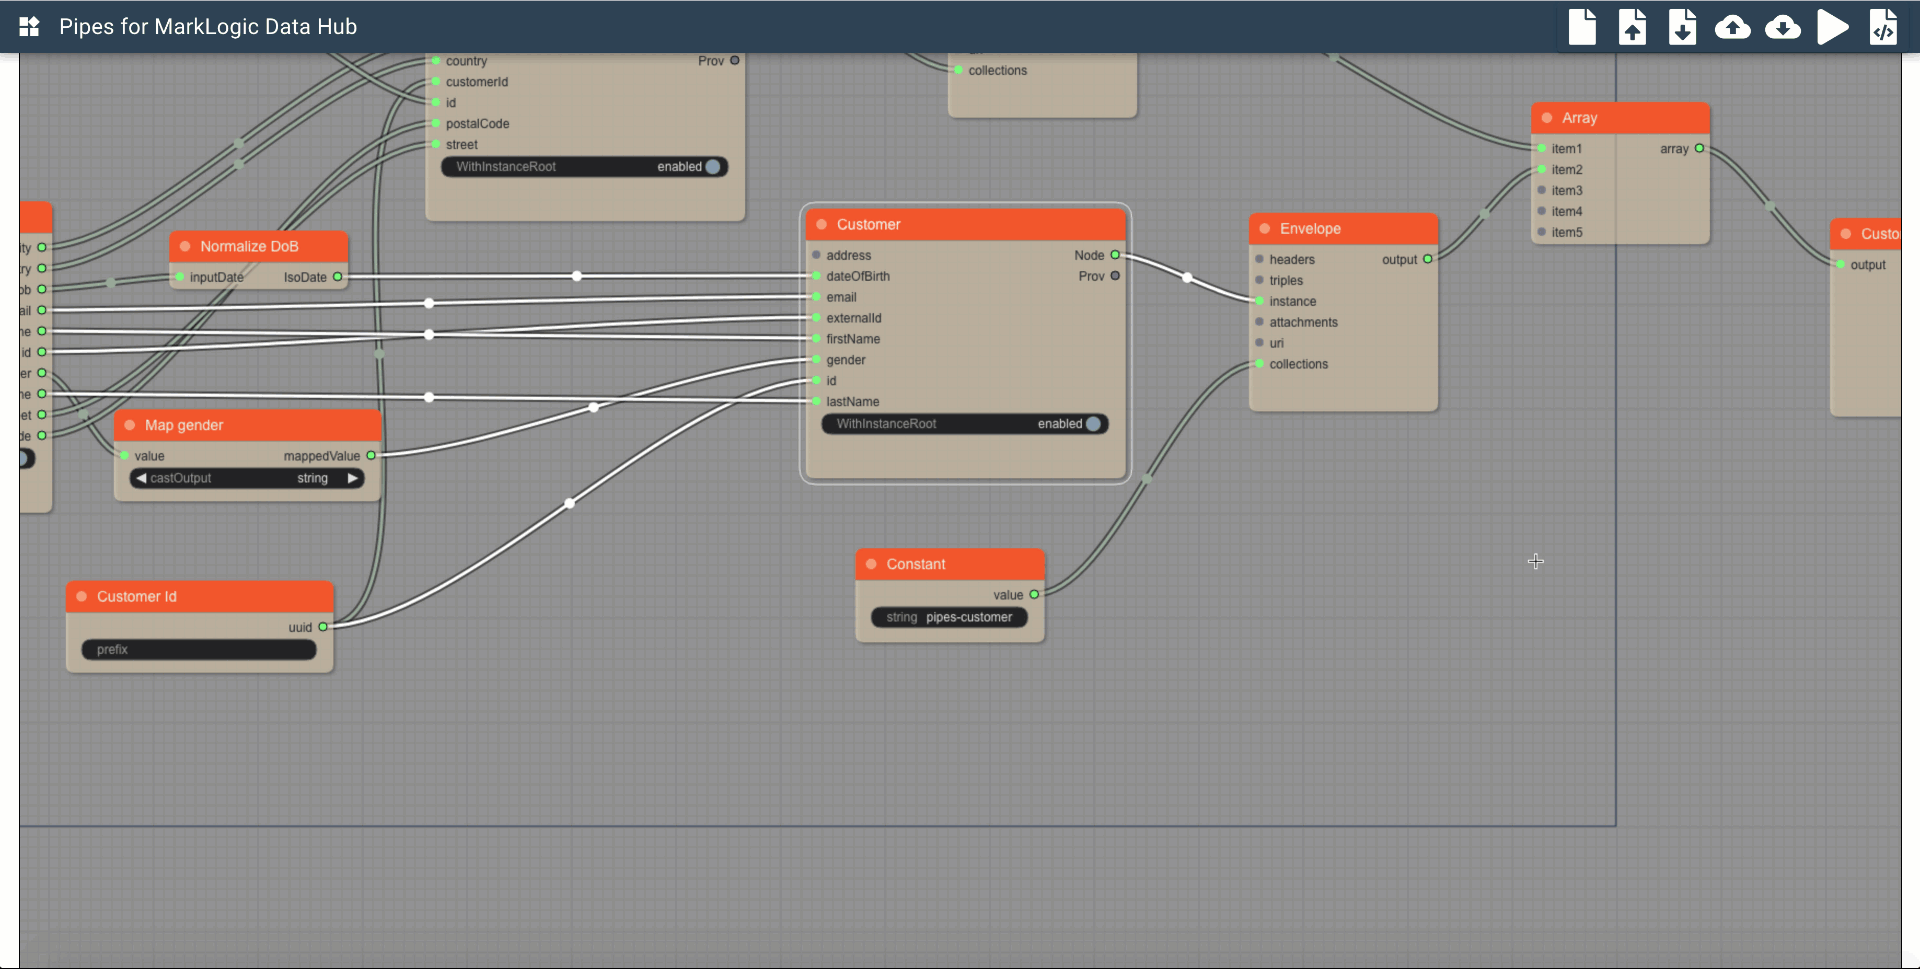Click the new blank file icon
Viewport: 1920px width, 969px height.
pyautogui.click(x=1582, y=27)
